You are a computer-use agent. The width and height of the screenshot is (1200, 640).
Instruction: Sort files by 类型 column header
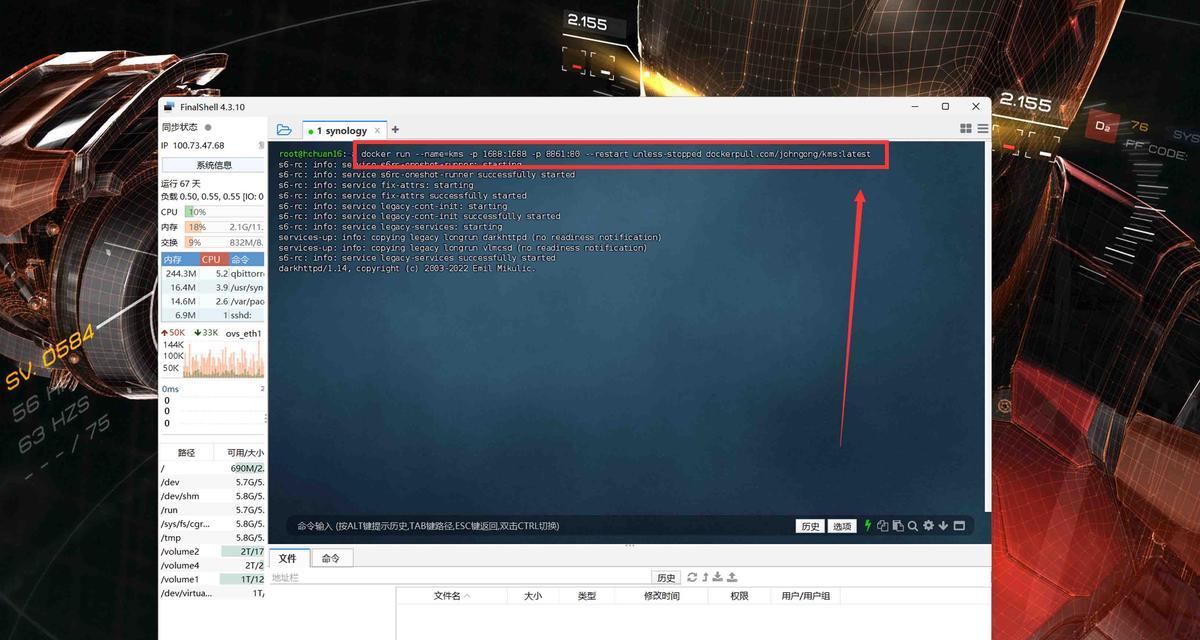pyautogui.click(x=587, y=596)
